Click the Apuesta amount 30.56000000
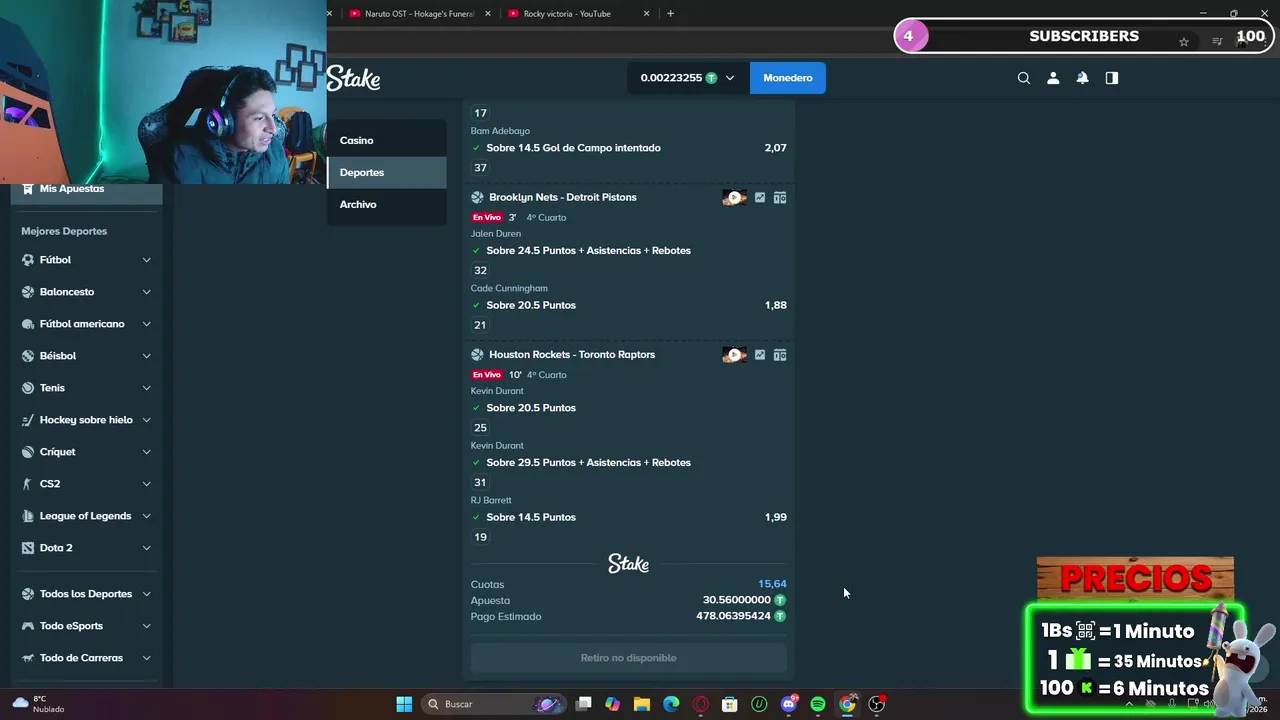This screenshot has height=720, width=1280. click(x=736, y=600)
